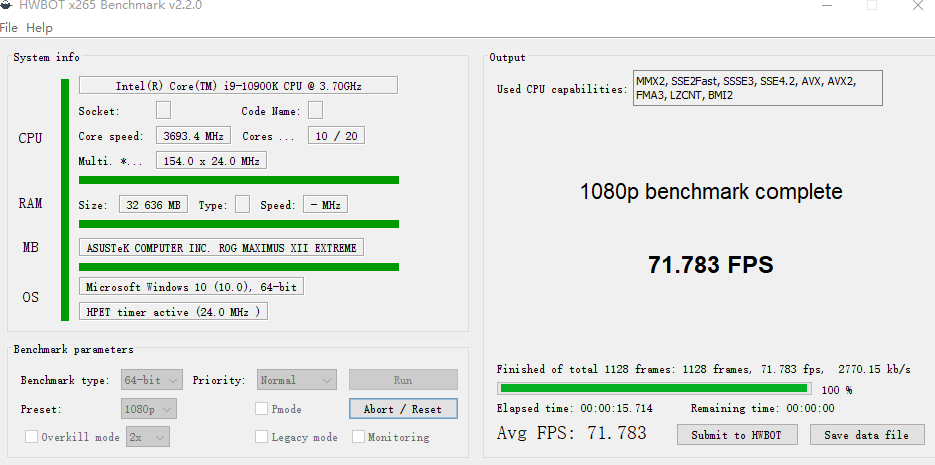Image resolution: width=935 pixels, height=465 pixels.
Task: Enable the Legacy mode checkbox
Action: coord(261,437)
